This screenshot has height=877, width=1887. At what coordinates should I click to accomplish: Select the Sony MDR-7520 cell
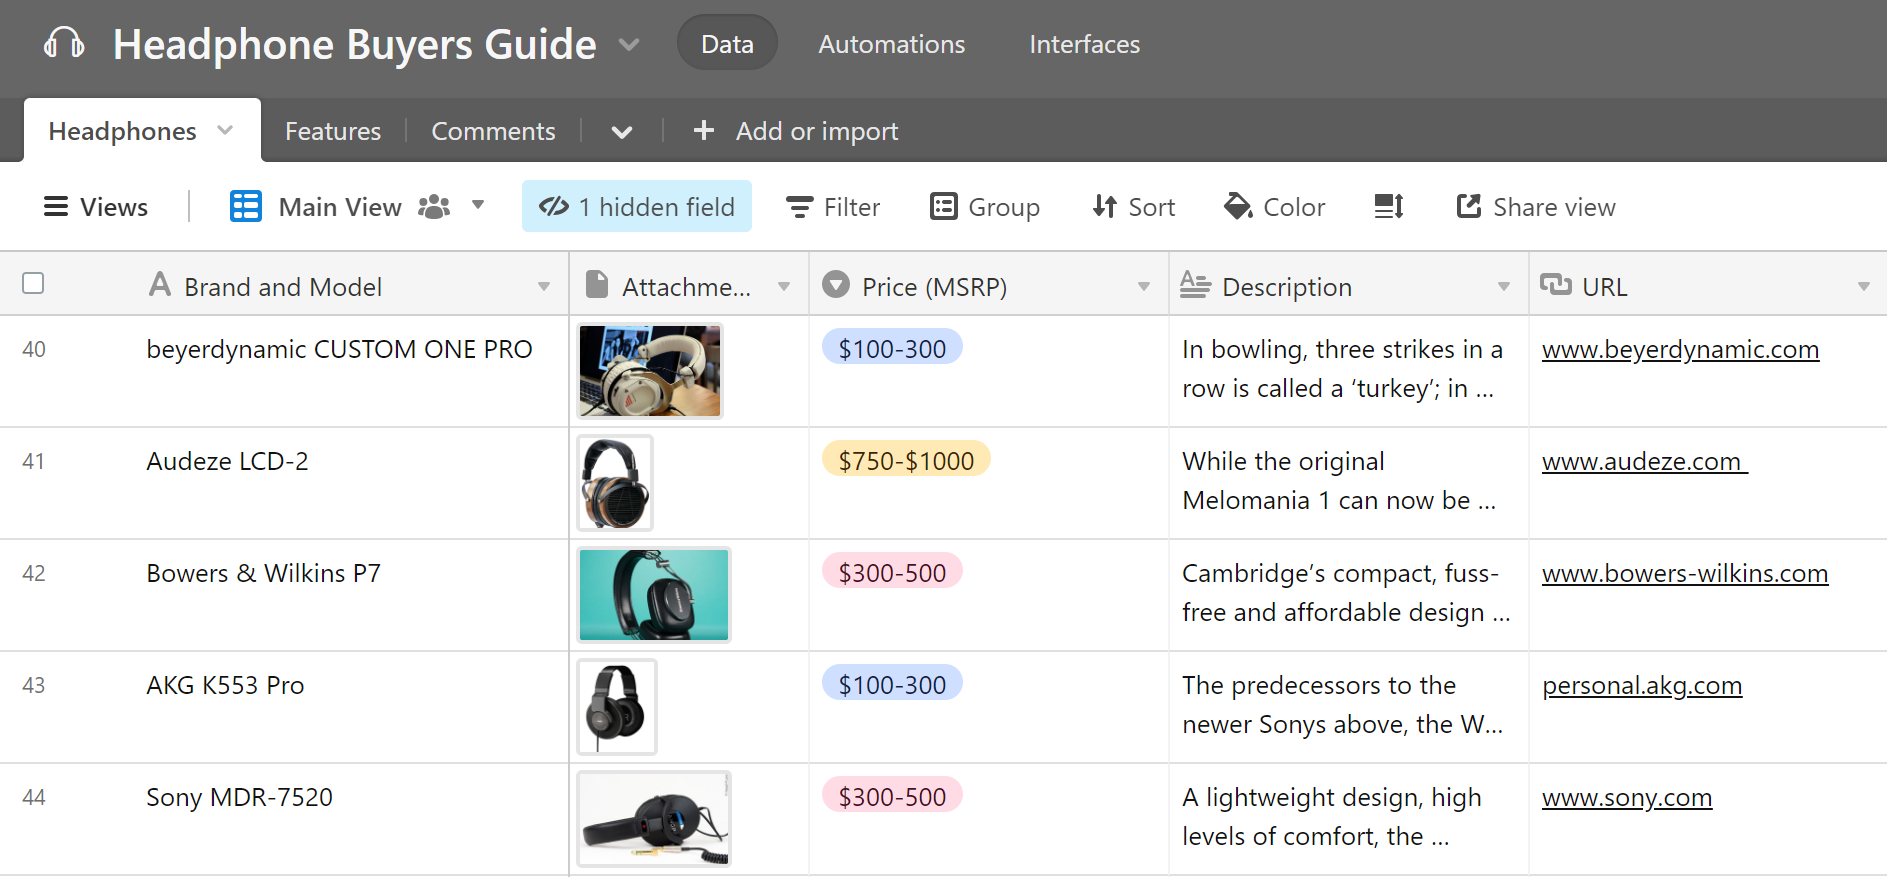coord(340,819)
